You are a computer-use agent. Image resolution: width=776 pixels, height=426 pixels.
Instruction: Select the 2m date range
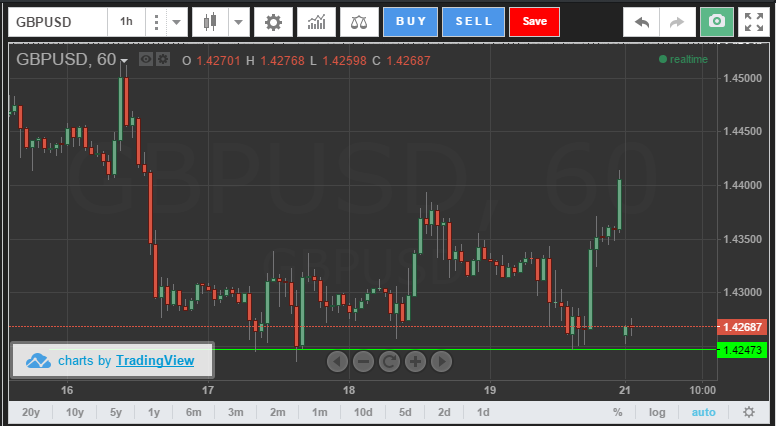click(278, 412)
